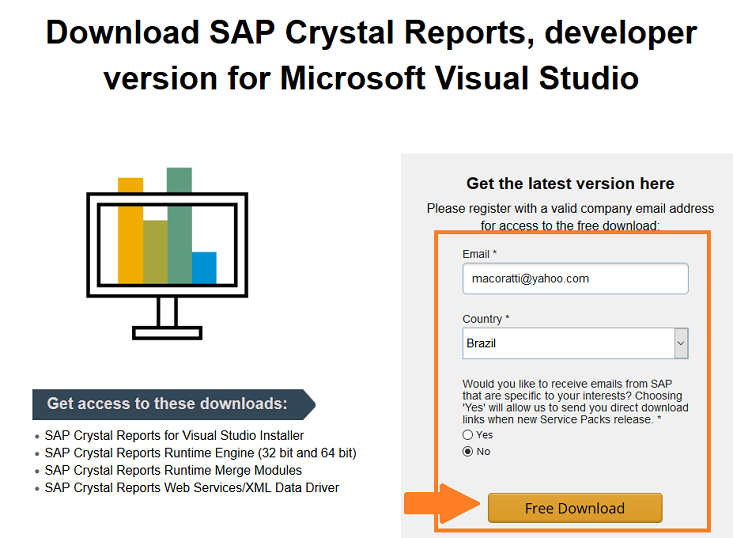This screenshot has height=538, width=733.
Task: Click the 'Please register with a valid company email' text
Action: (x=570, y=217)
